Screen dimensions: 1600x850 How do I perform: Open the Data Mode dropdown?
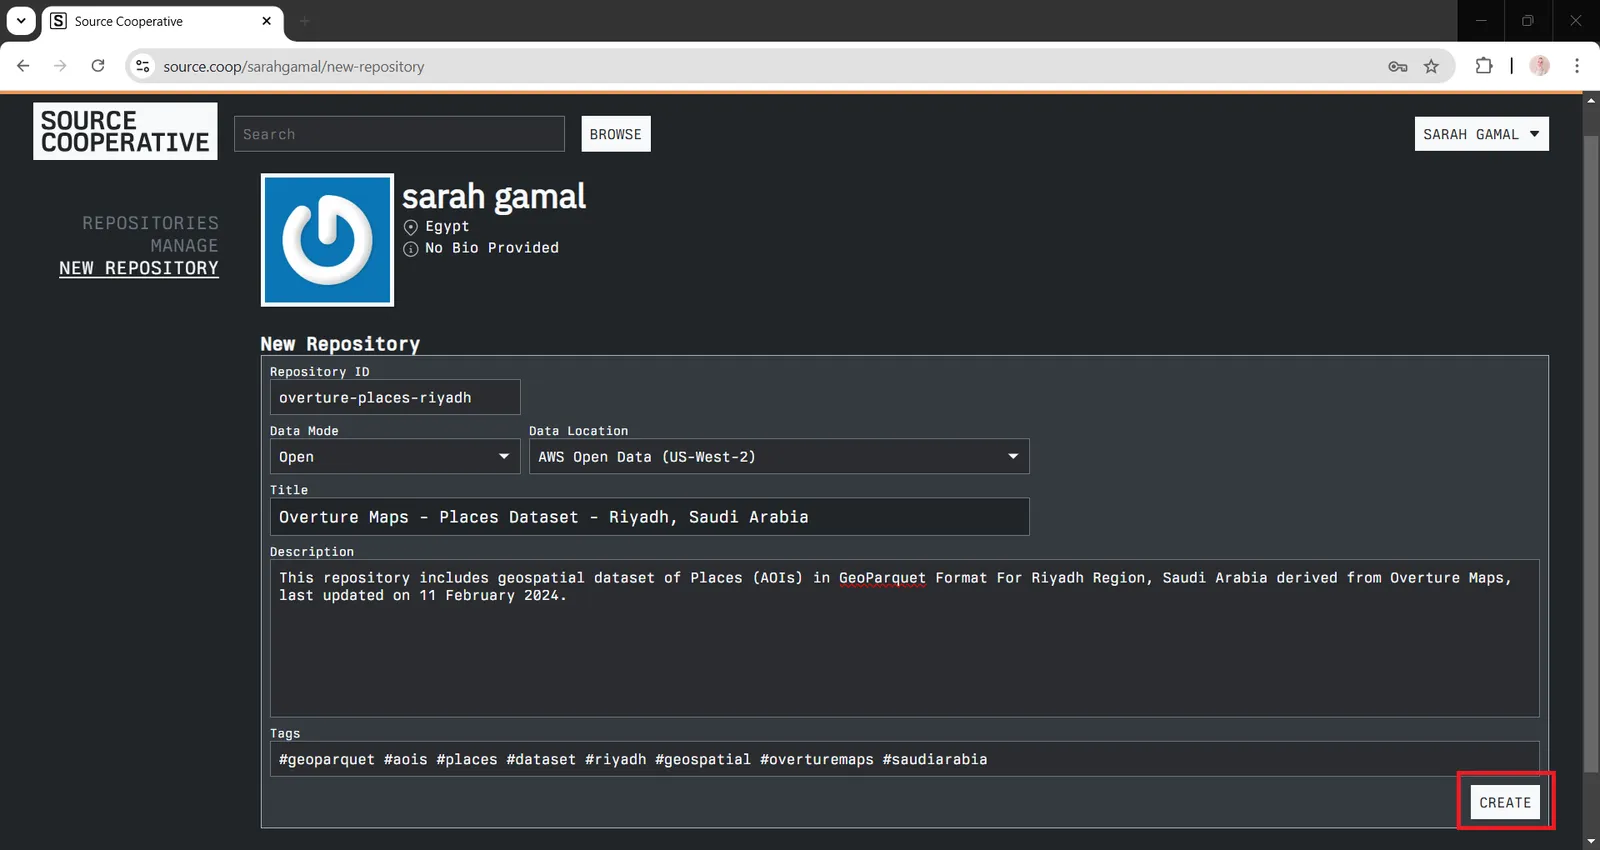(395, 456)
